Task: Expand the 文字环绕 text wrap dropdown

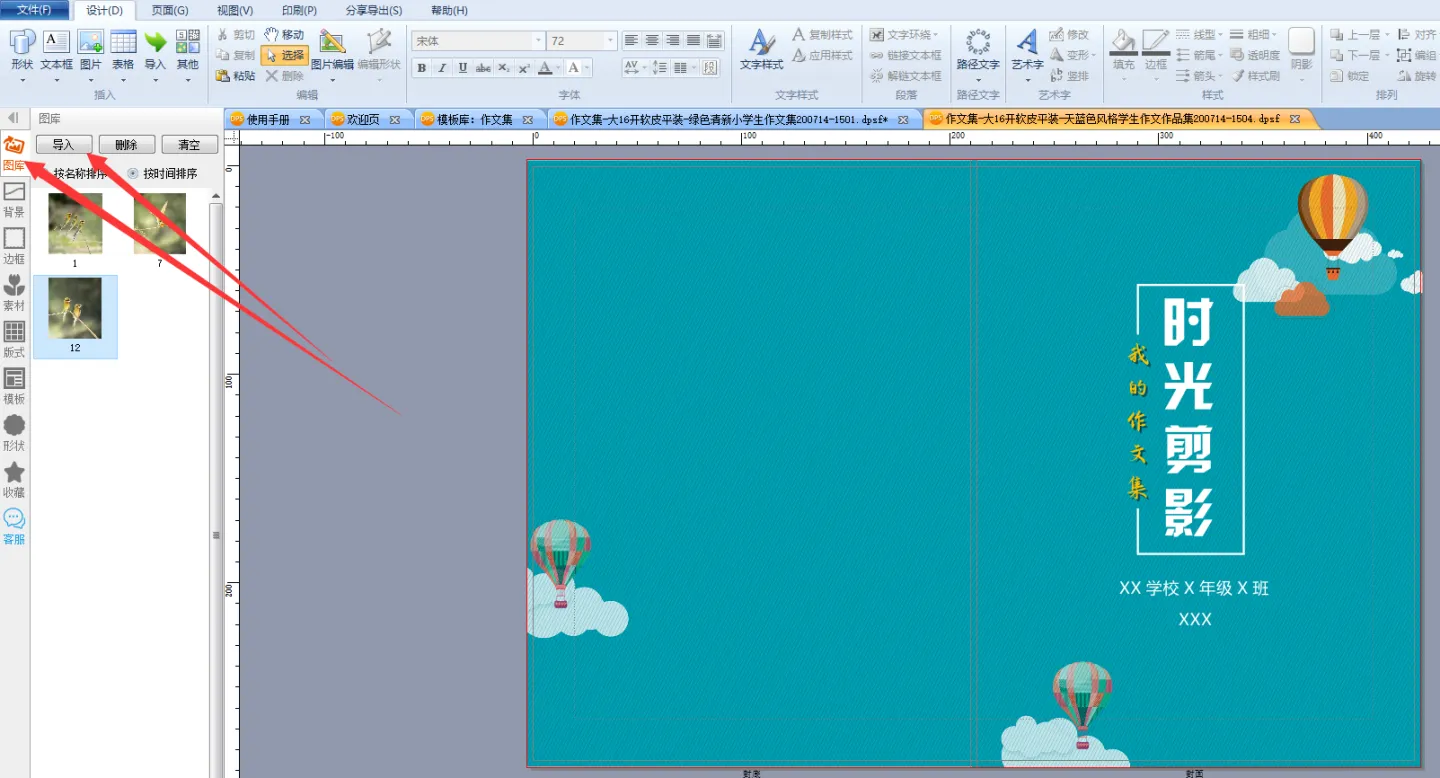Action: click(937, 35)
